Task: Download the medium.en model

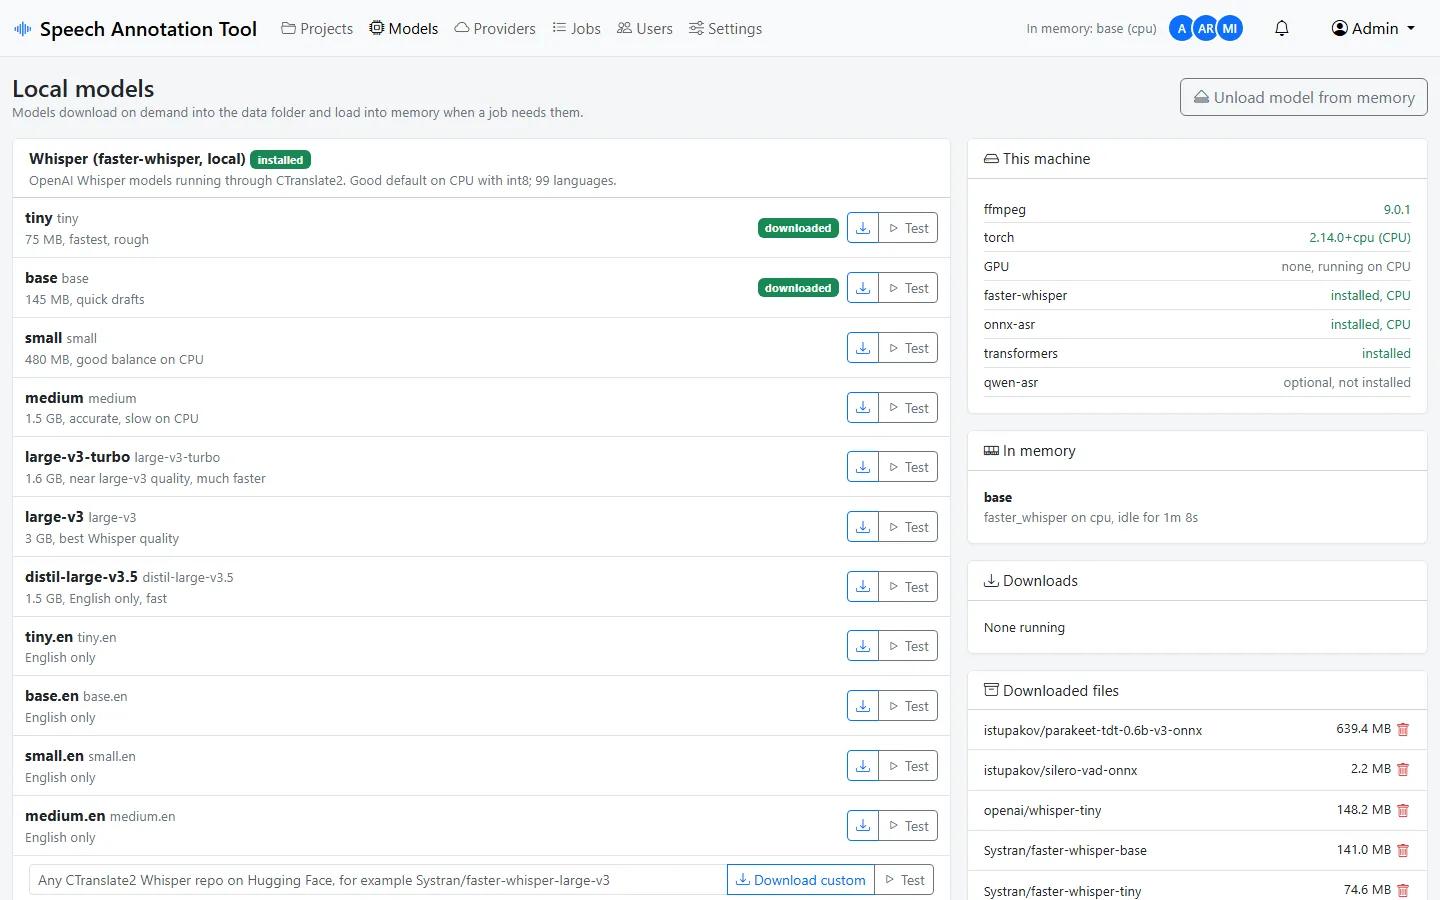Action: click(863, 826)
